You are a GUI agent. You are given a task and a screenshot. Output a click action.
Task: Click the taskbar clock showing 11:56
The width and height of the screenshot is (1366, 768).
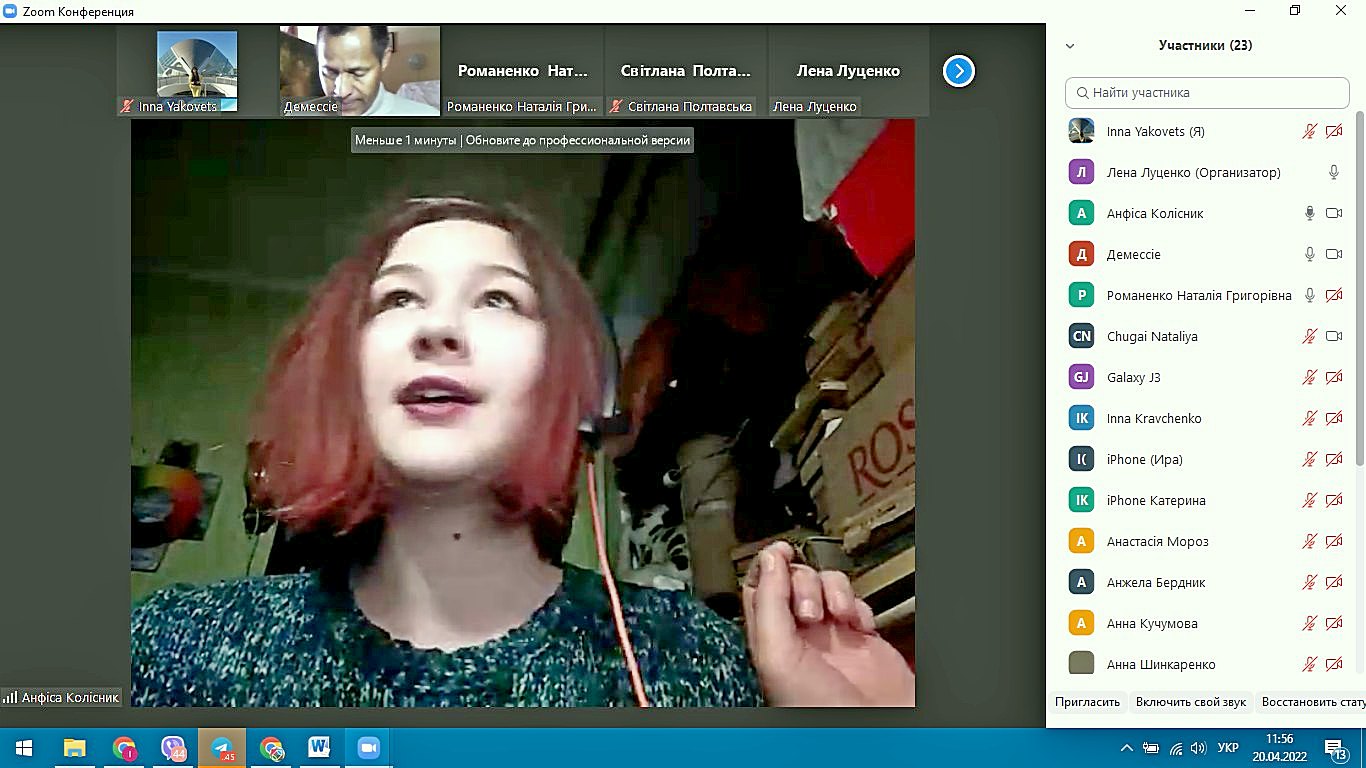coord(1279,739)
